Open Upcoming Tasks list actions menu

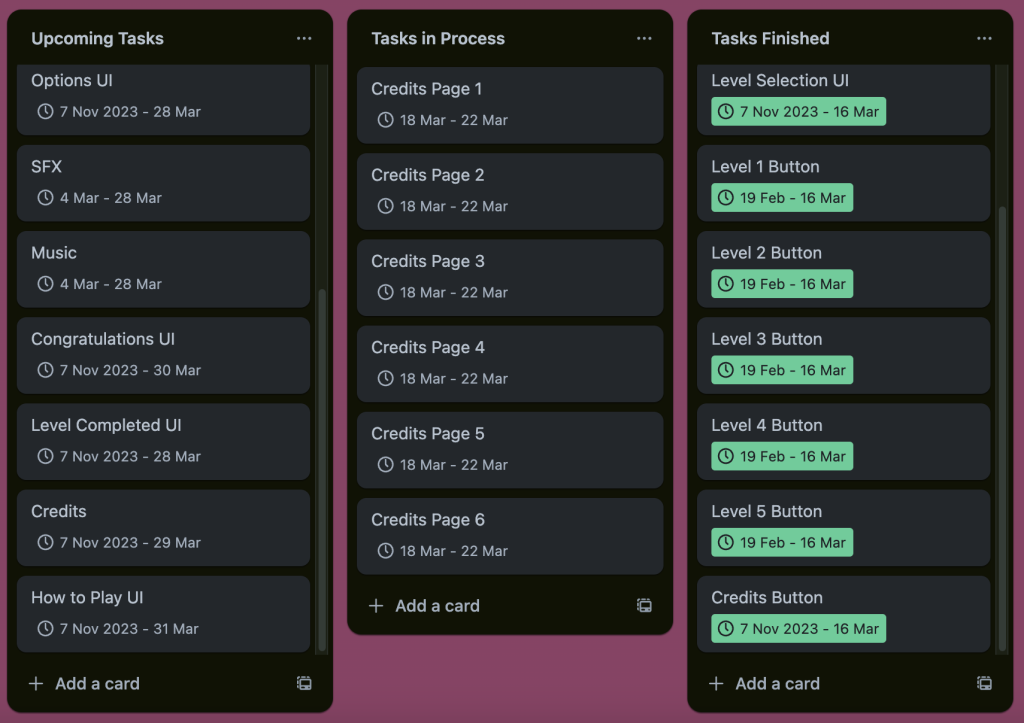(304, 39)
